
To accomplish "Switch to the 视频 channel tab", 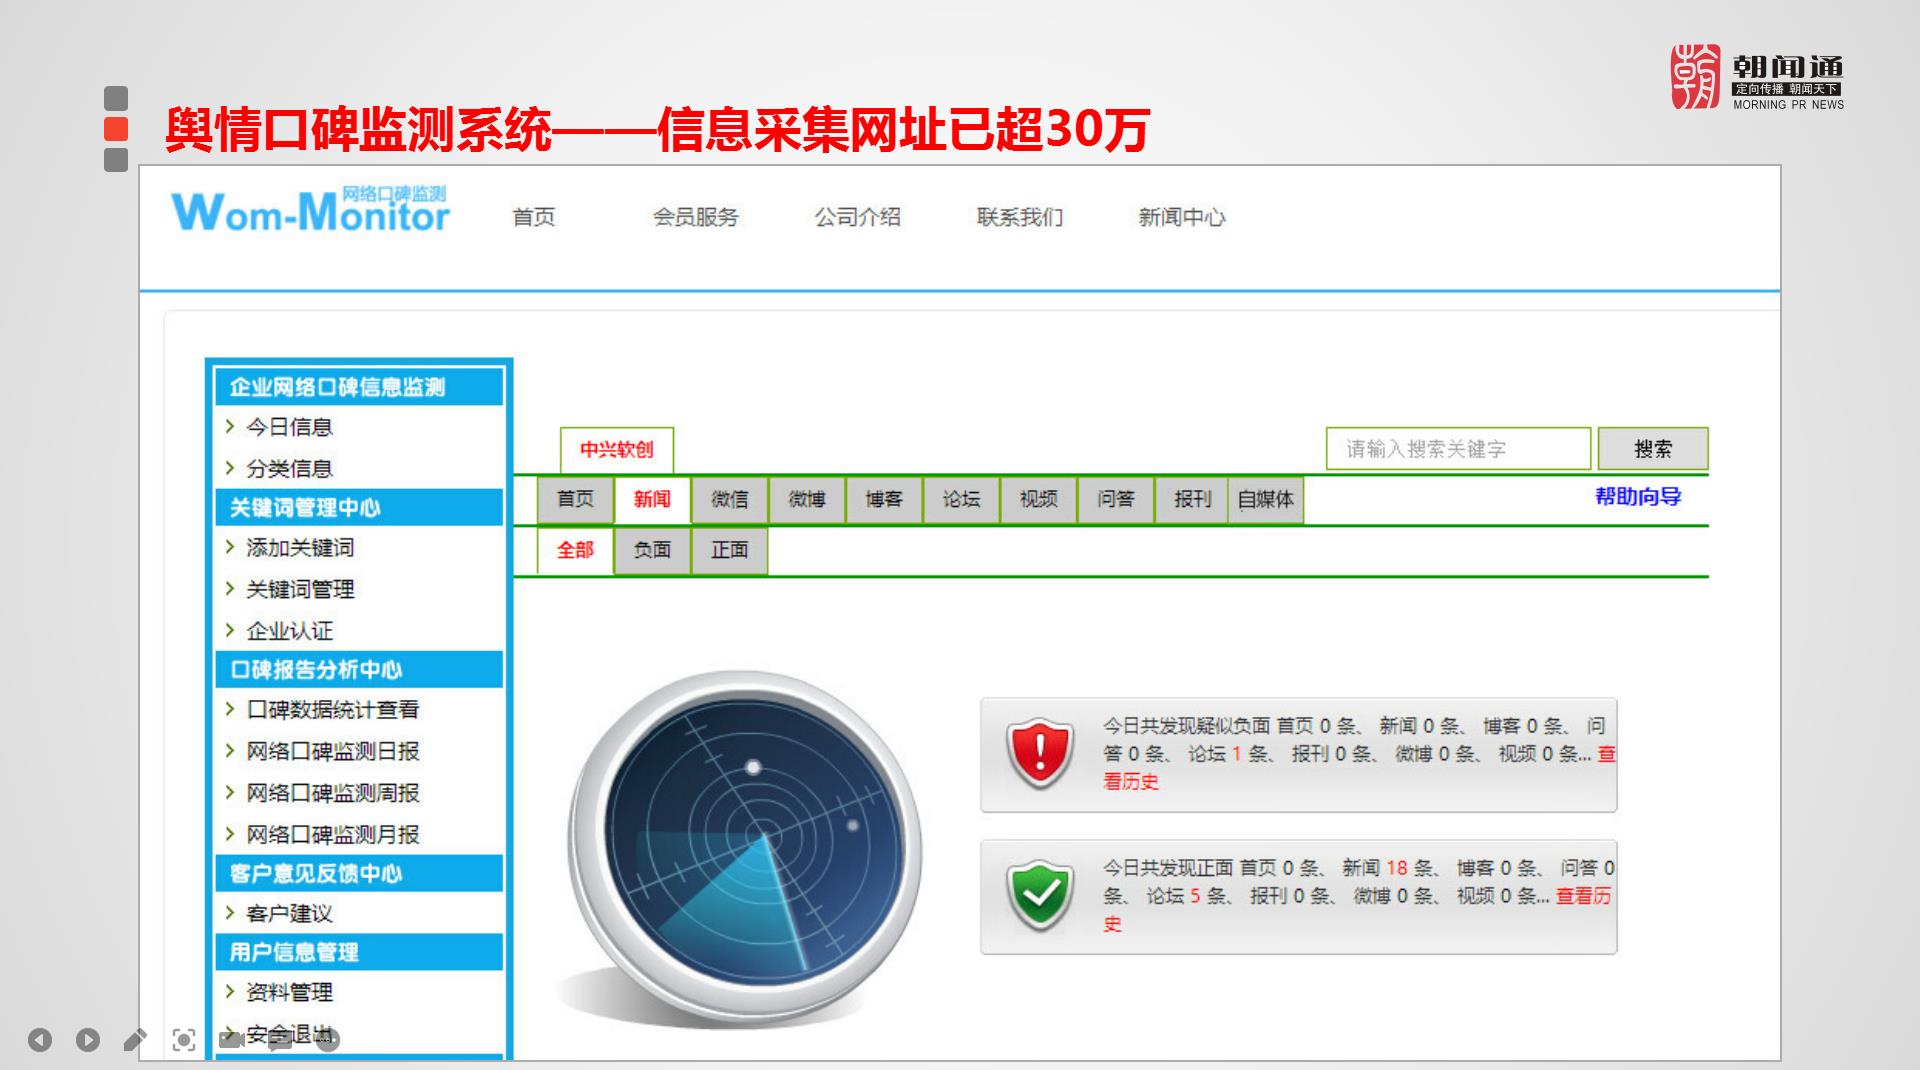I will pos(1038,499).
